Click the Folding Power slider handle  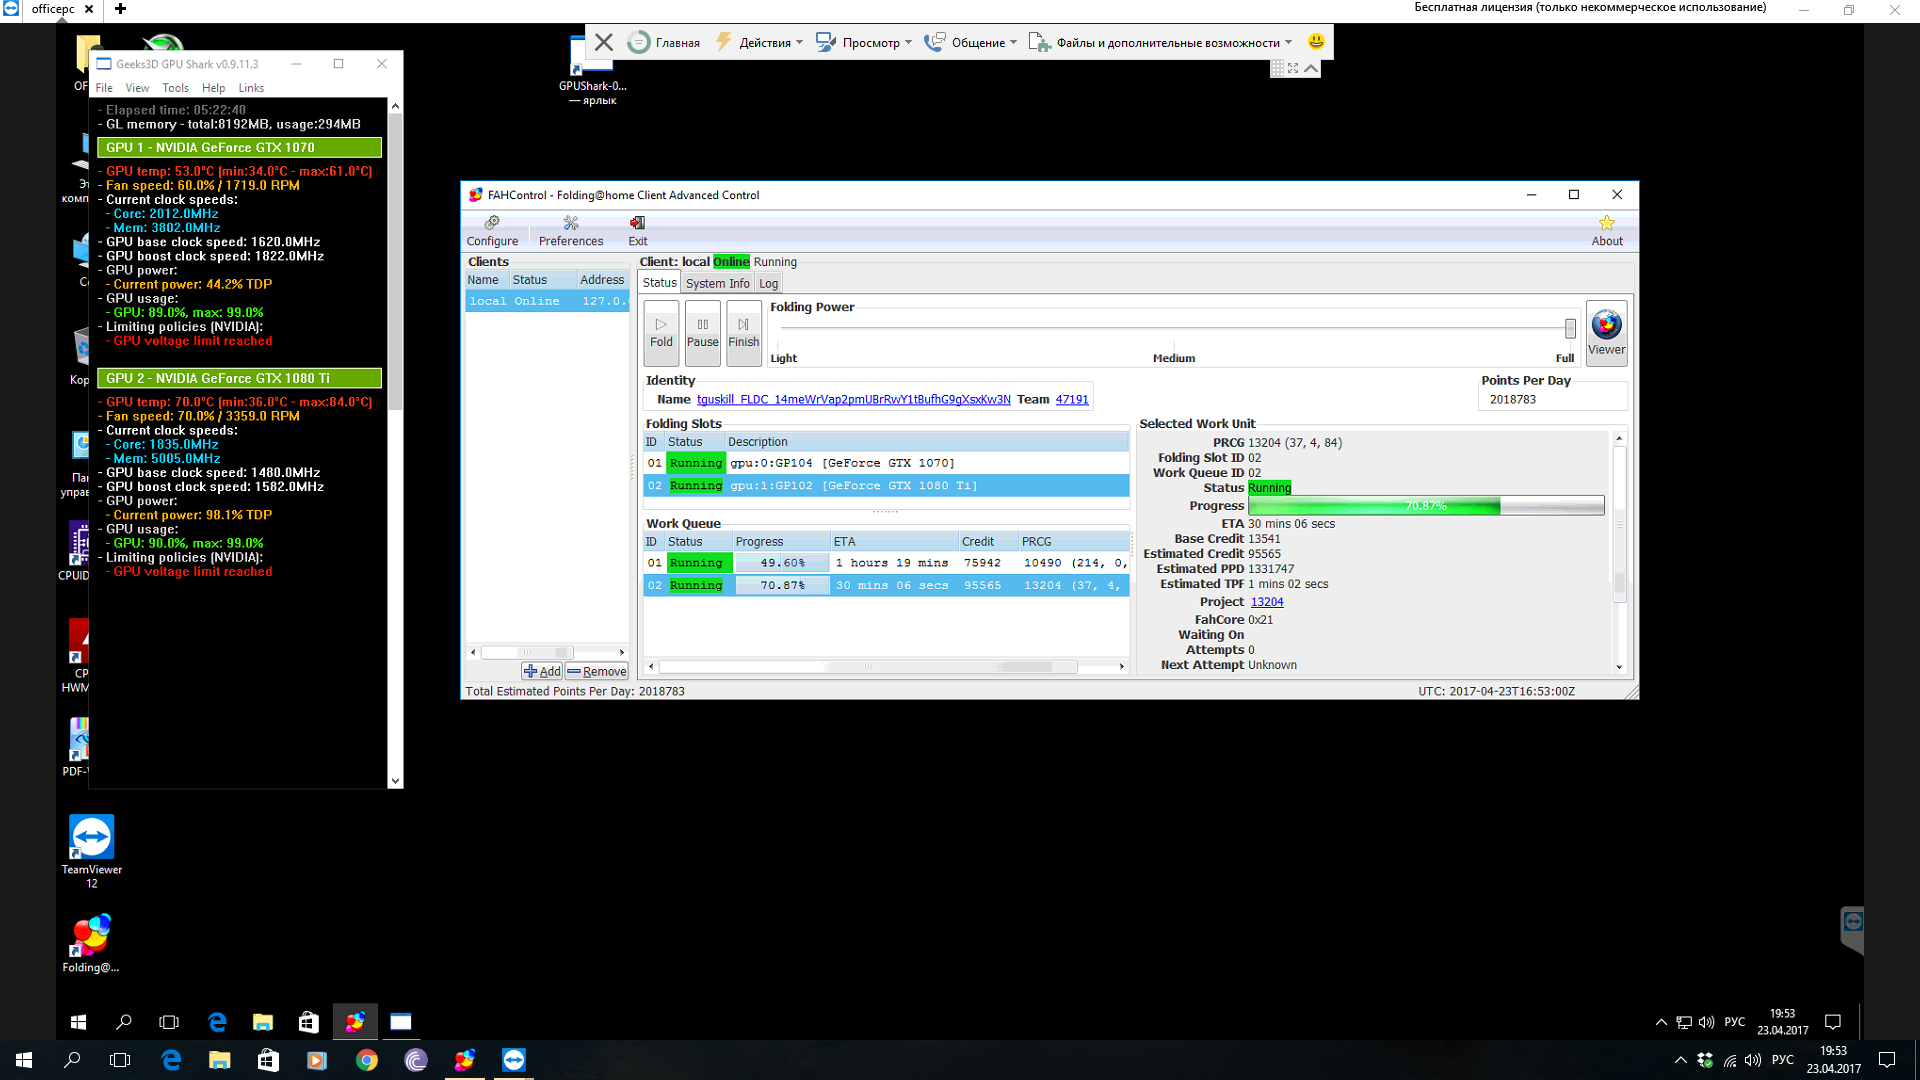1570,328
